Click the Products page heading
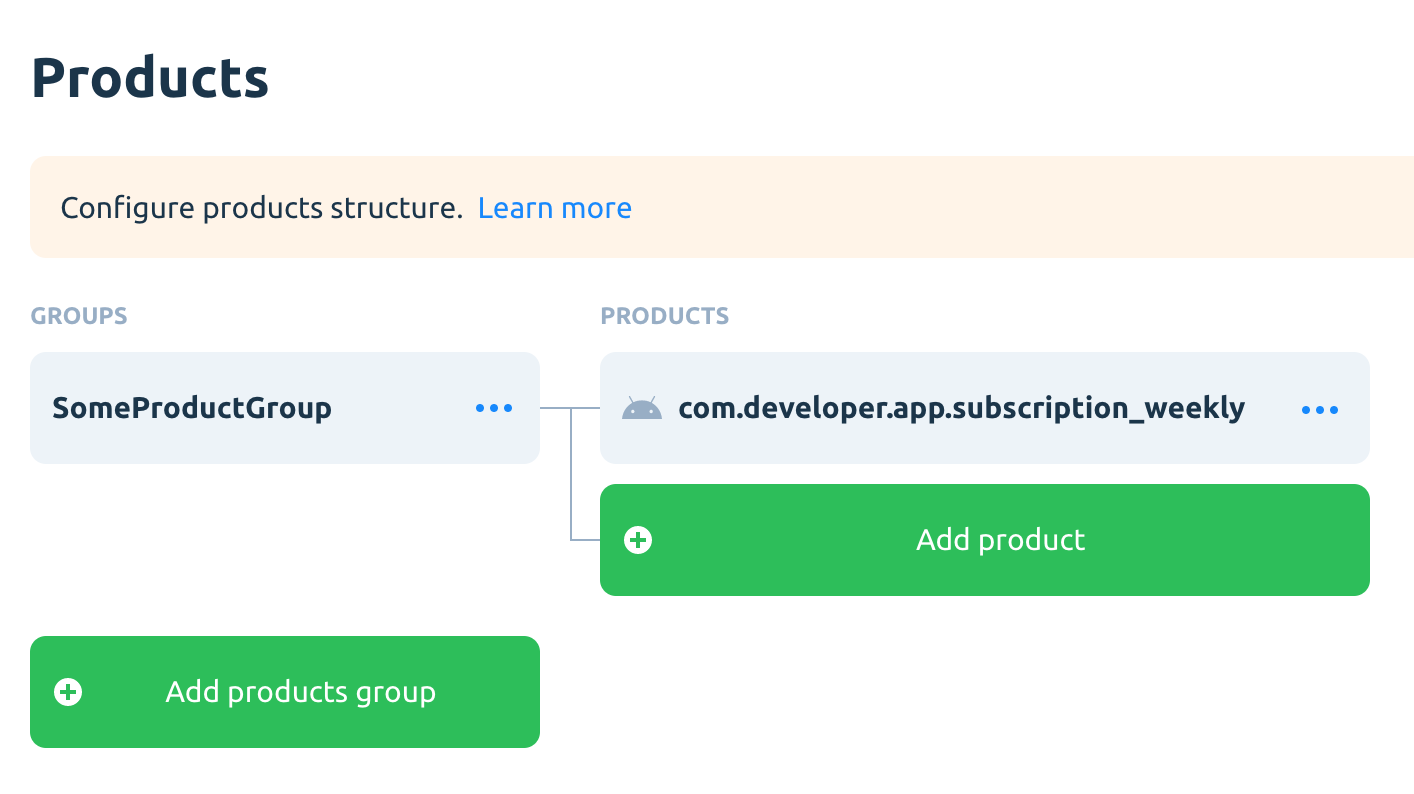Viewport: 1414px width, 794px height. (x=150, y=78)
